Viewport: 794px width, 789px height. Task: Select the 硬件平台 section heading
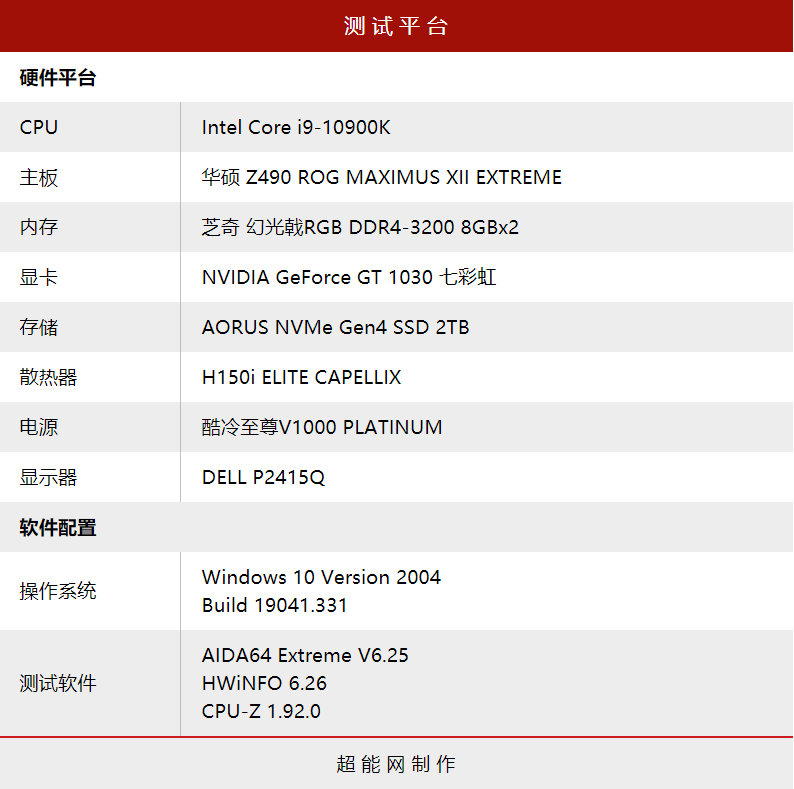pos(58,77)
